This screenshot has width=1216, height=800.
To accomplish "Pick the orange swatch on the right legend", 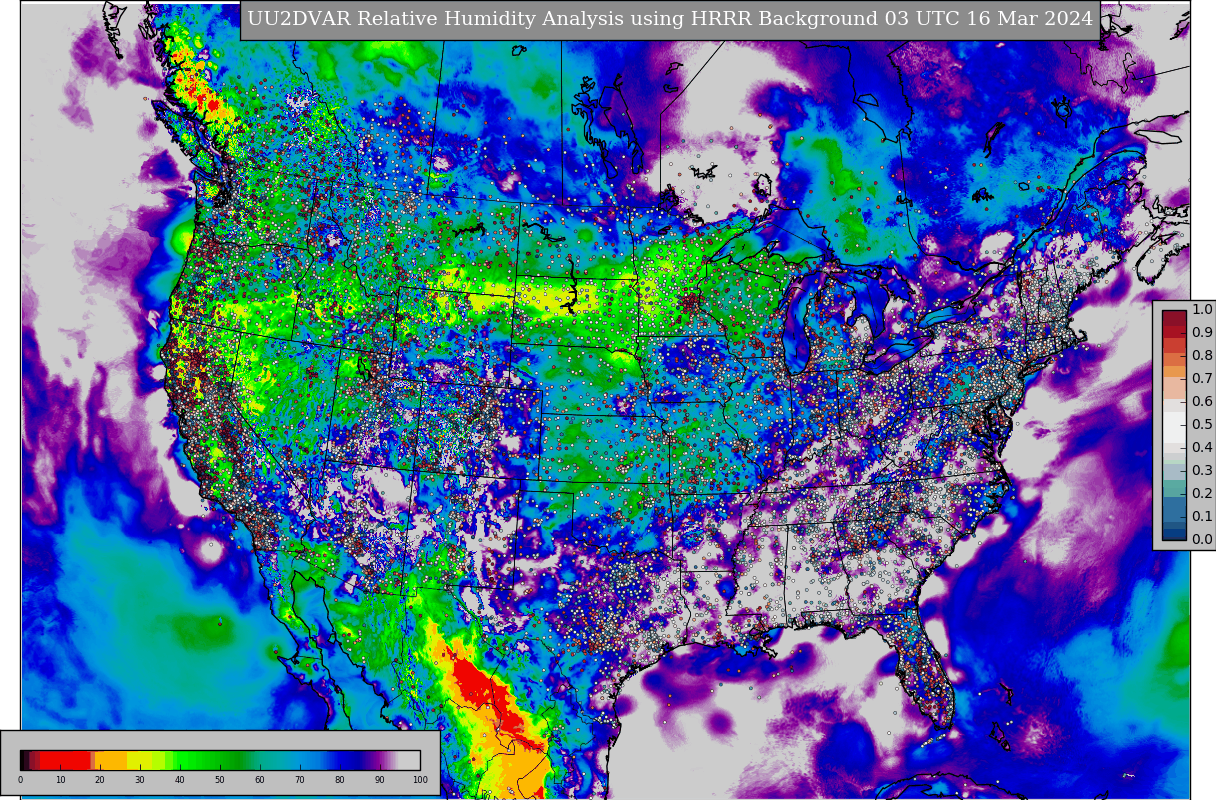I will 1174,371.
